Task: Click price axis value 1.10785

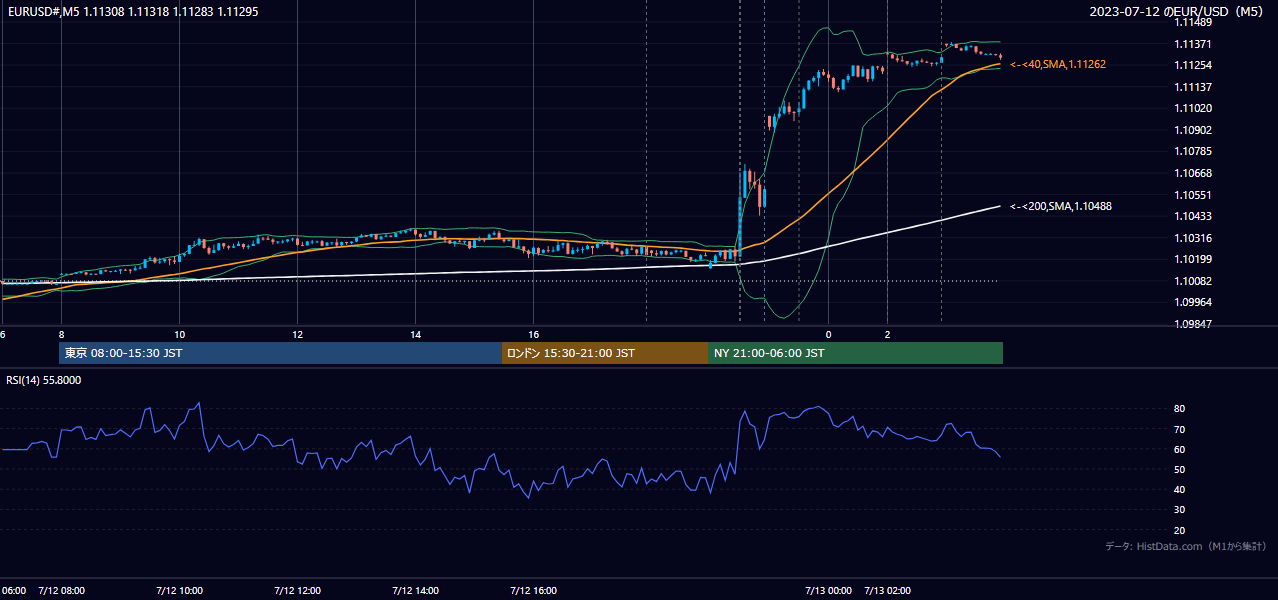Action: point(1193,151)
